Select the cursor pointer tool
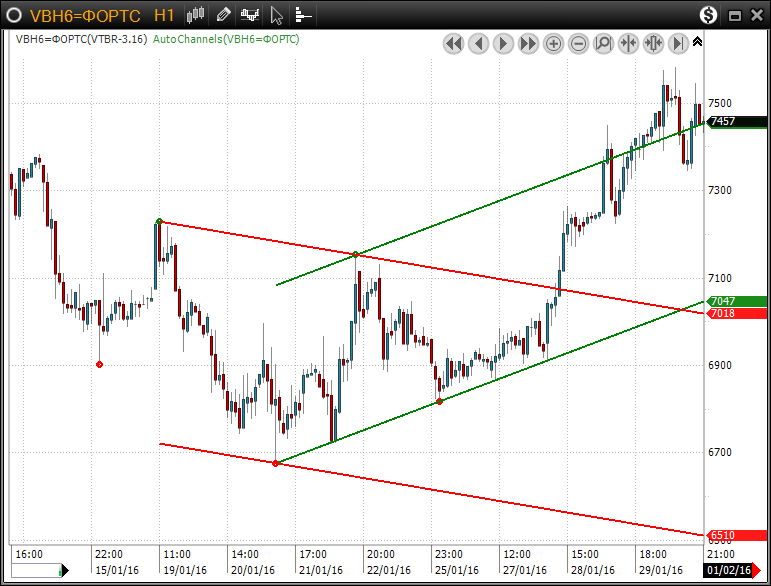771x586 pixels. pyautogui.click(x=277, y=14)
